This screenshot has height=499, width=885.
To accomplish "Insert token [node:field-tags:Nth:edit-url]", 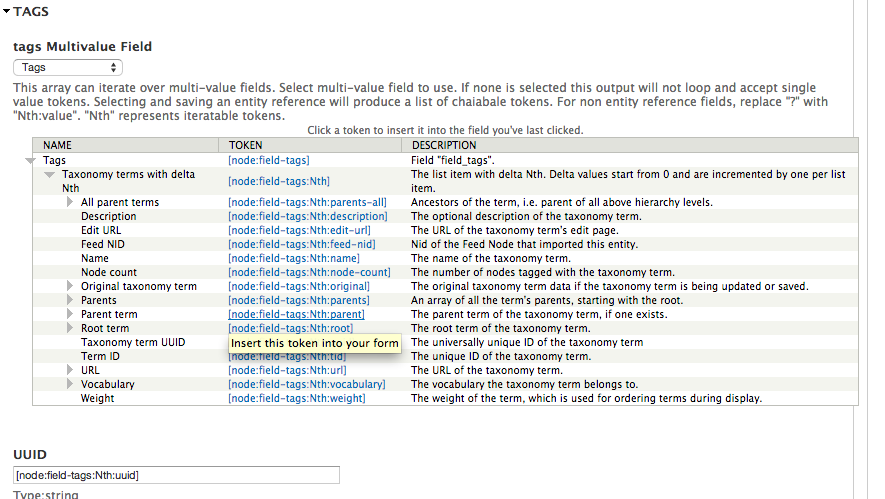I will pos(299,230).
